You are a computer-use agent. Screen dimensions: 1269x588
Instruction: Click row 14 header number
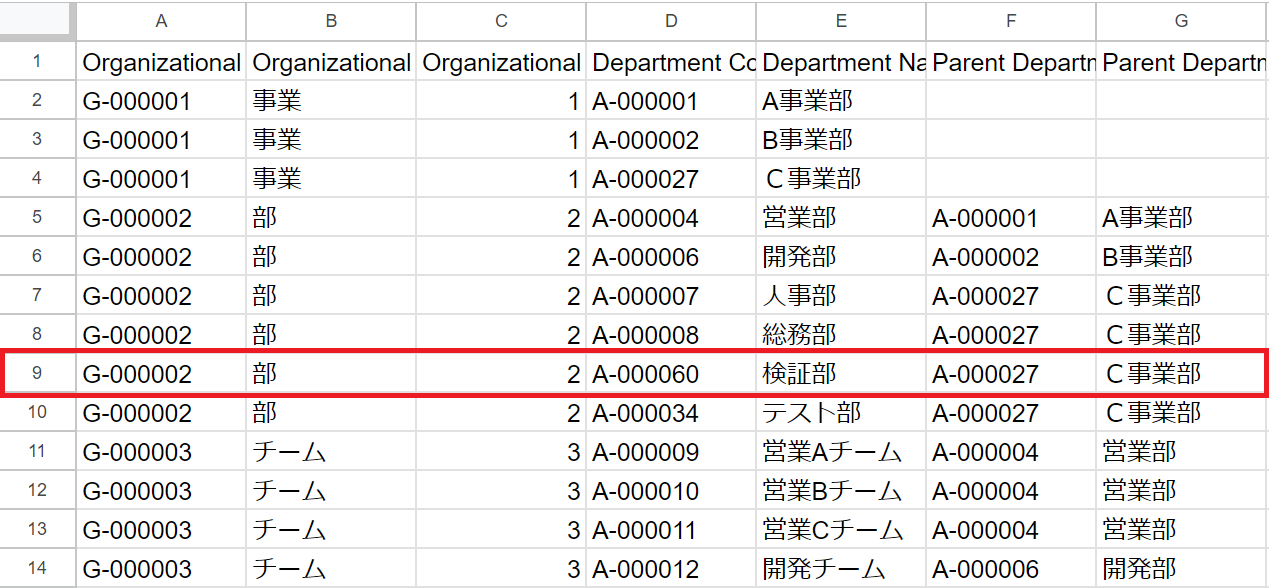pos(37,568)
